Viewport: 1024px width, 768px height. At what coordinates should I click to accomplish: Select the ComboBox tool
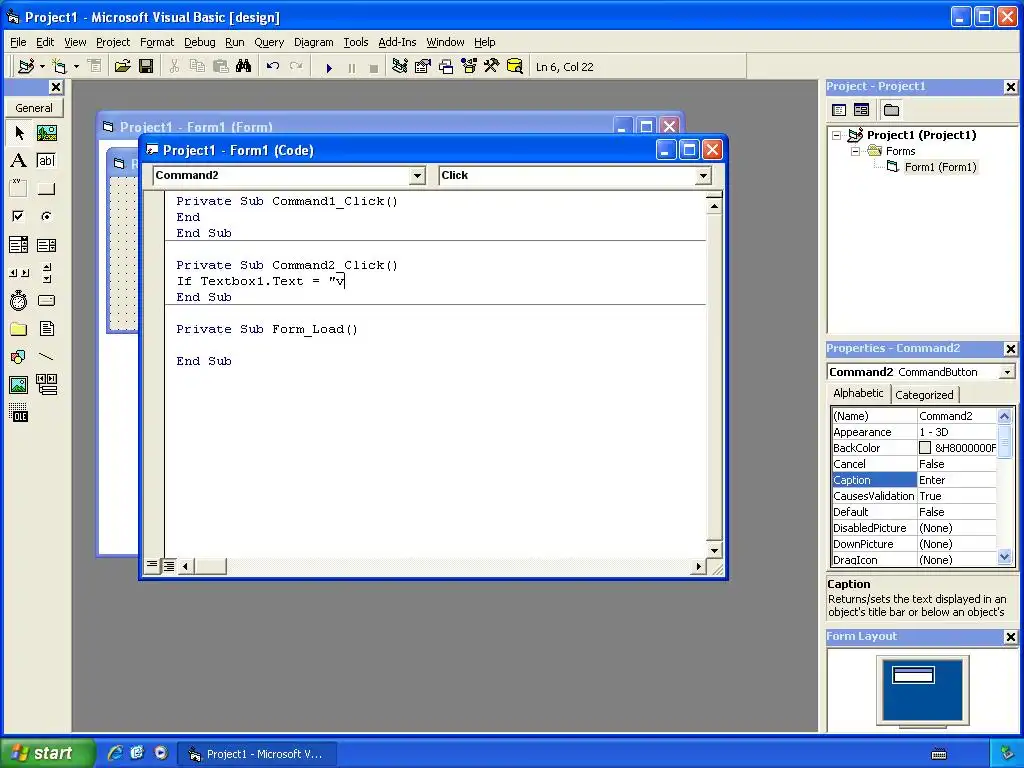click(19, 245)
